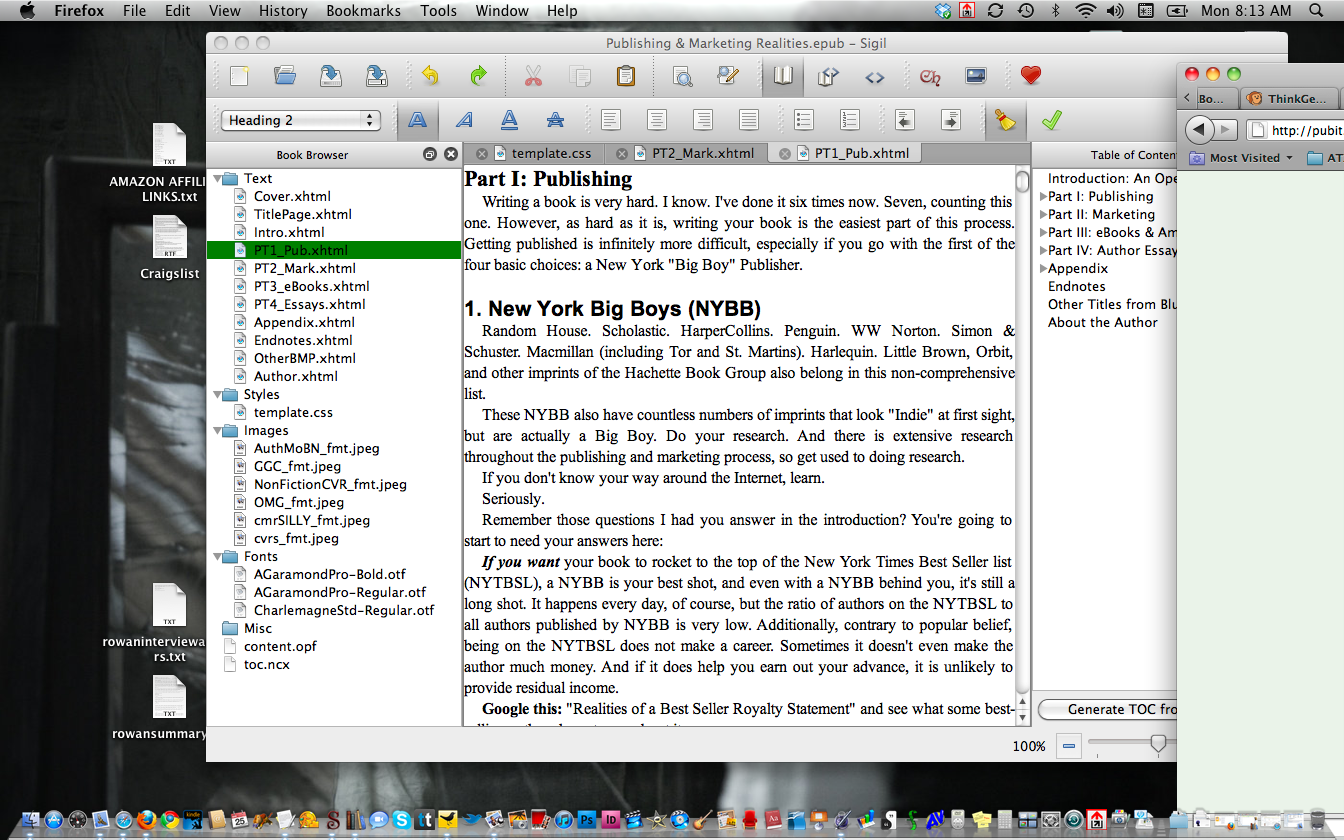Click the zoom out minus button

point(1069,746)
